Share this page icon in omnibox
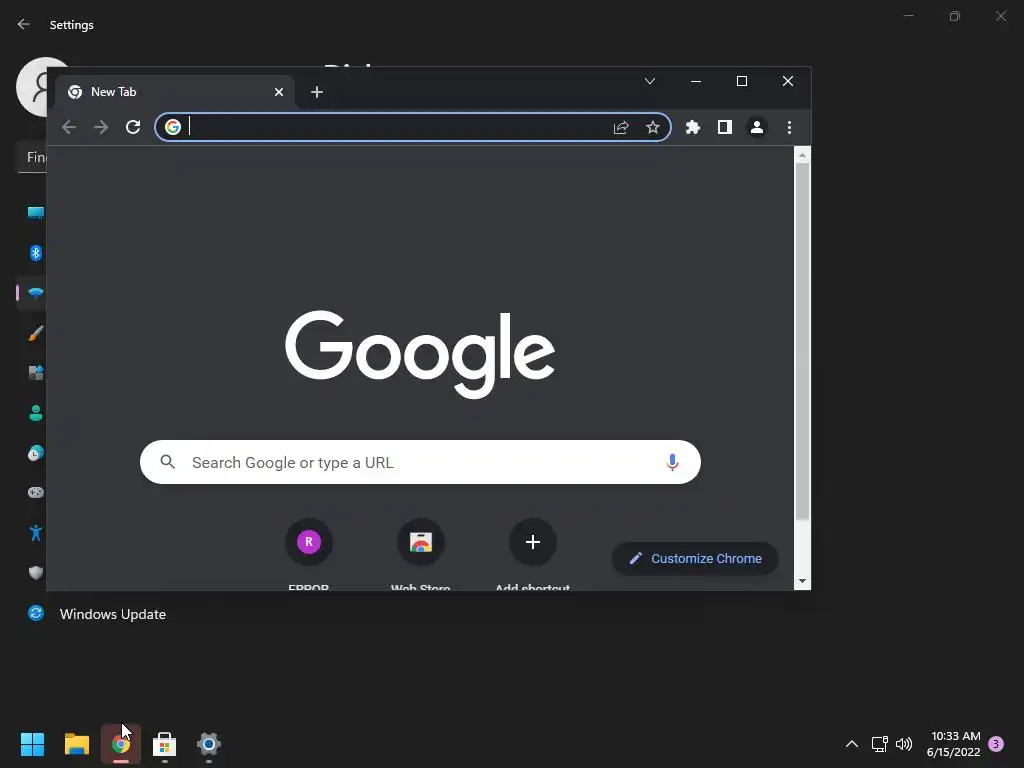1024x768 pixels. pyautogui.click(x=621, y=127)
